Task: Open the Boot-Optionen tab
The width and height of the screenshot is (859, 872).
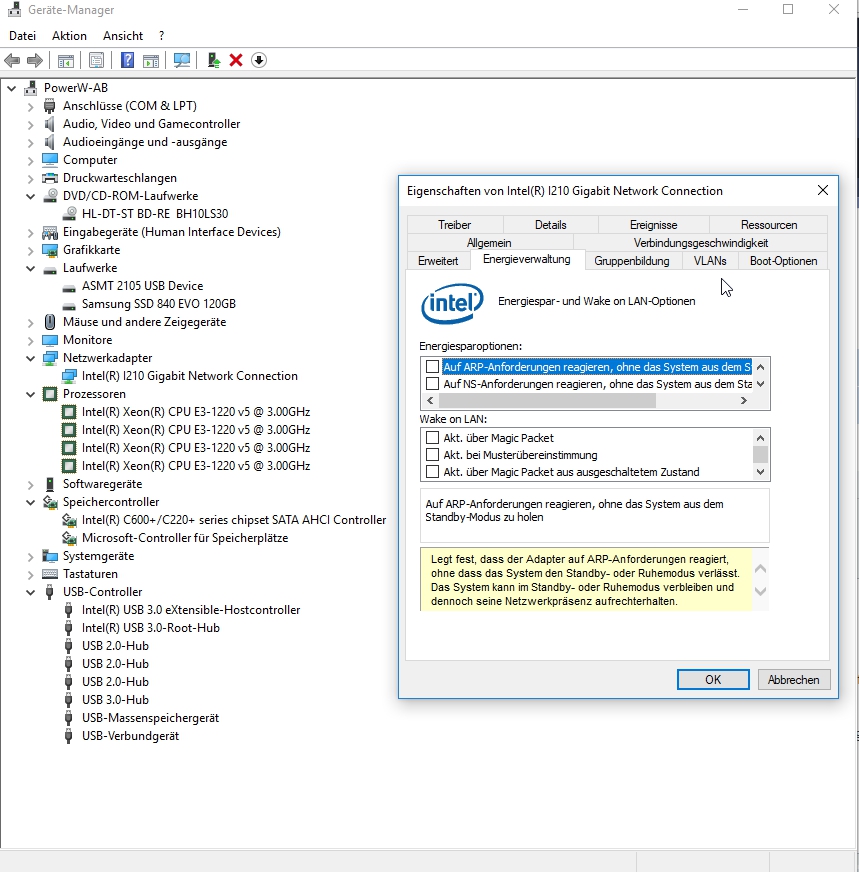Action: 783,261
